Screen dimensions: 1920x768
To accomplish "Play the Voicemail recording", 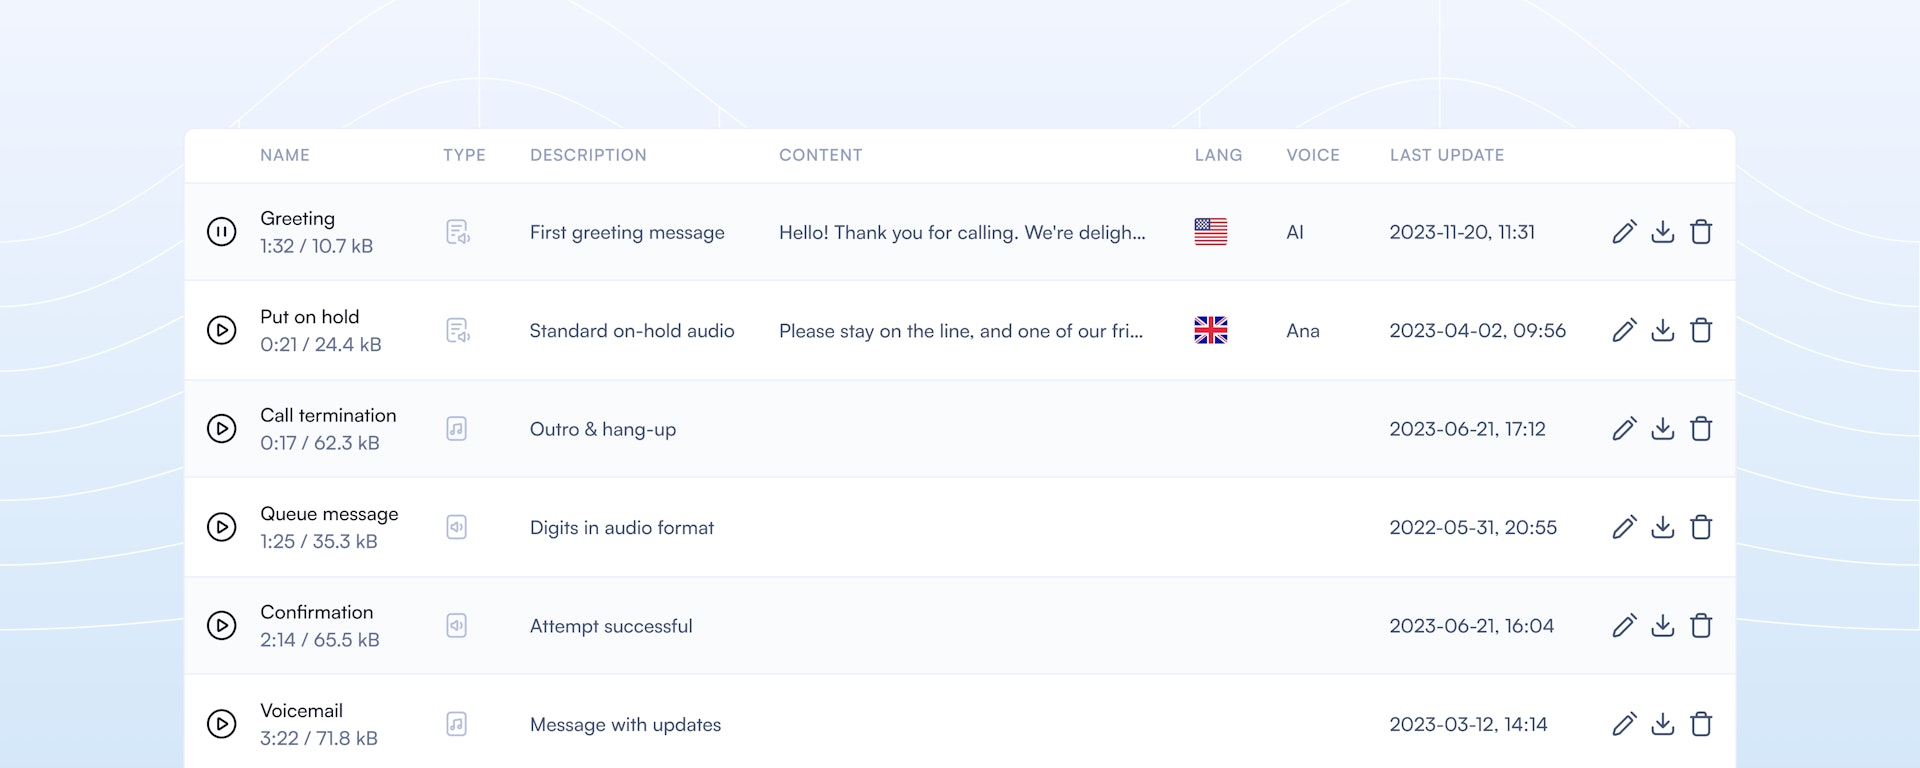I will tap(221, 724).
